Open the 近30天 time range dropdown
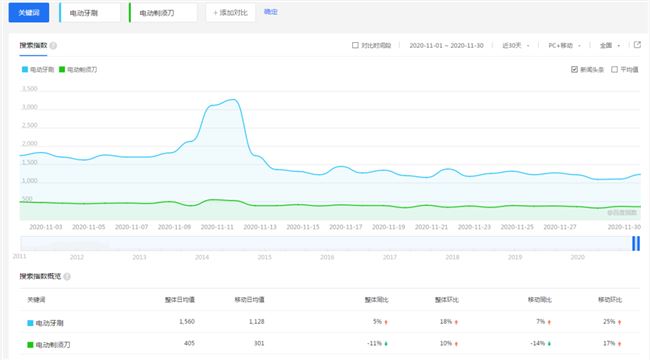Screen dimensions: 650x360 [x=516, y=46]
